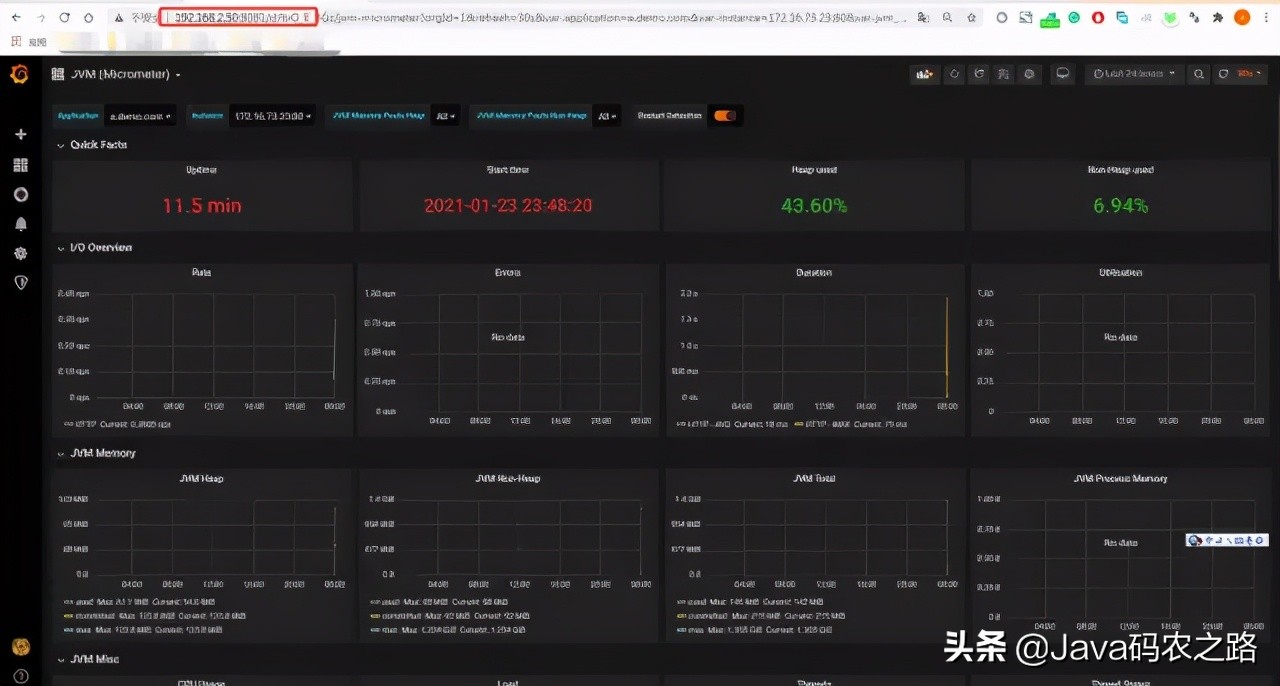1280x686 pixels.
Task: Open the Dashboard settings gear icon
Action: pyautogui.click(x=1030, y=74)
